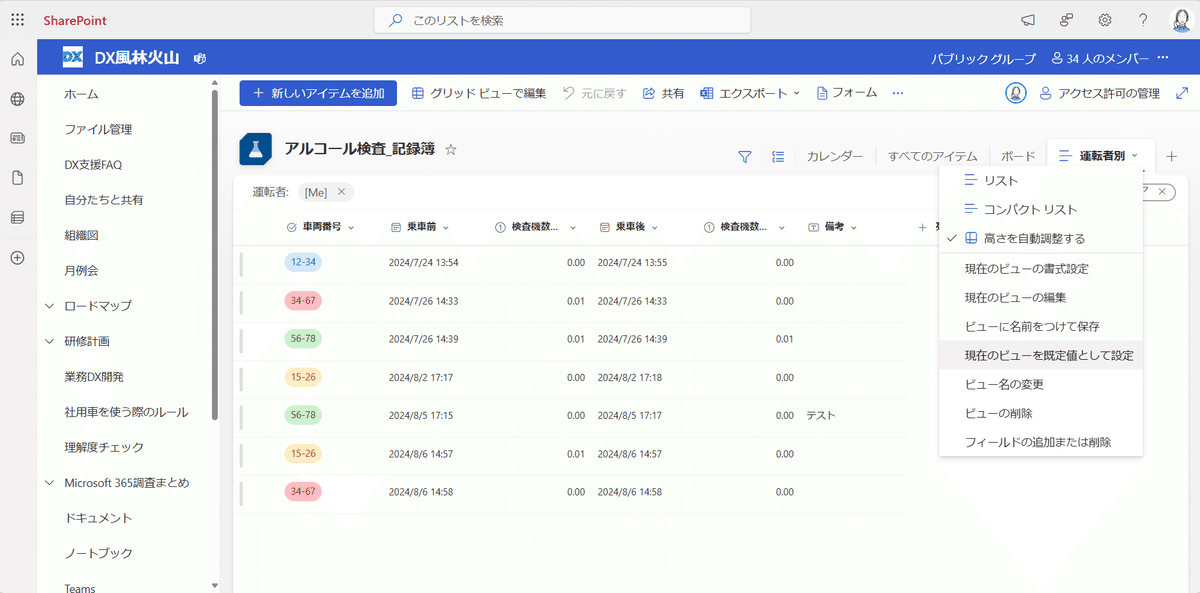Open My sites globe icon

click(17, 99)
